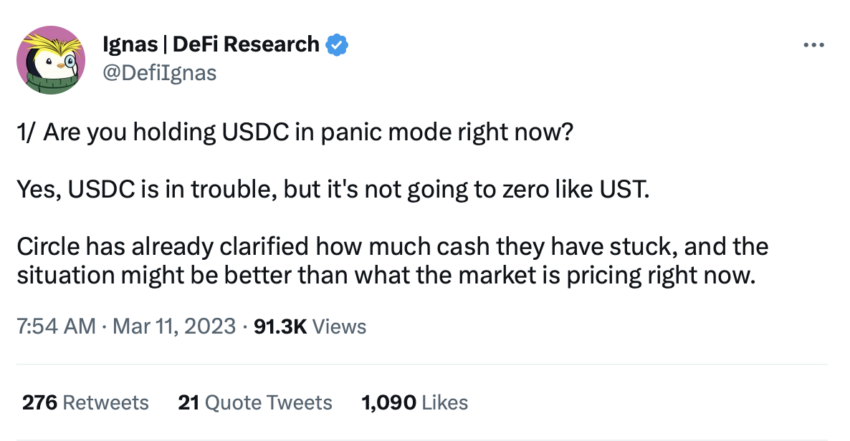Open the Ignas | DeFi Research display name
Screen dimensions: 850x441
(211, 44)
